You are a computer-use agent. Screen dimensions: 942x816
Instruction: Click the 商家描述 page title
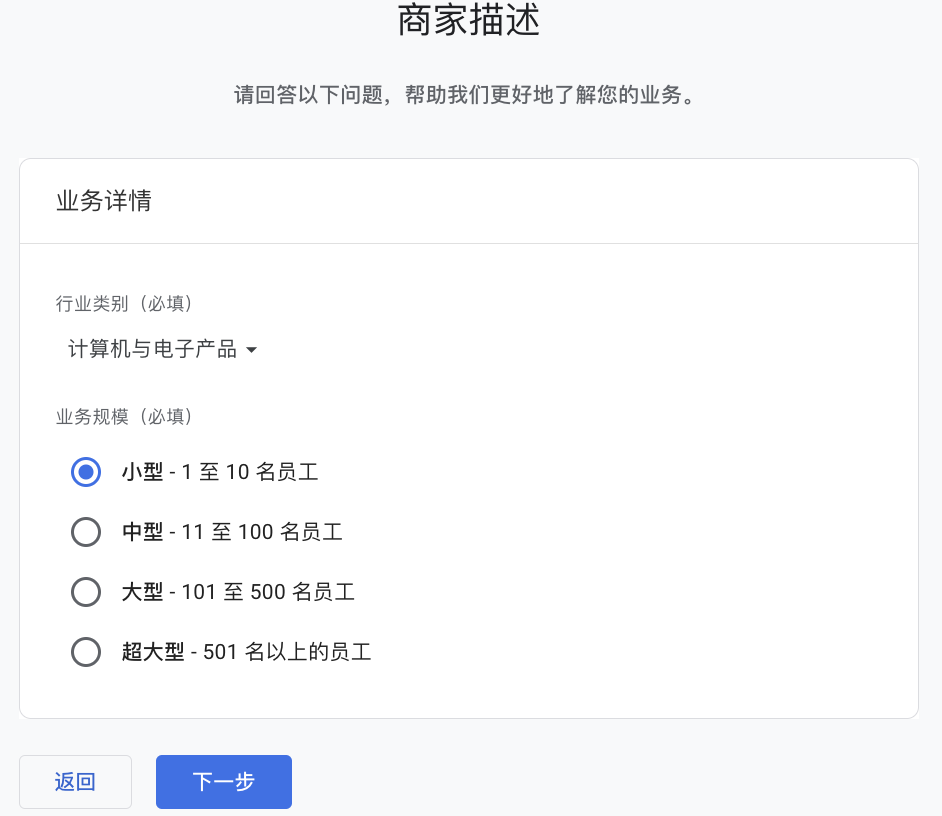(x=469, y=20)
